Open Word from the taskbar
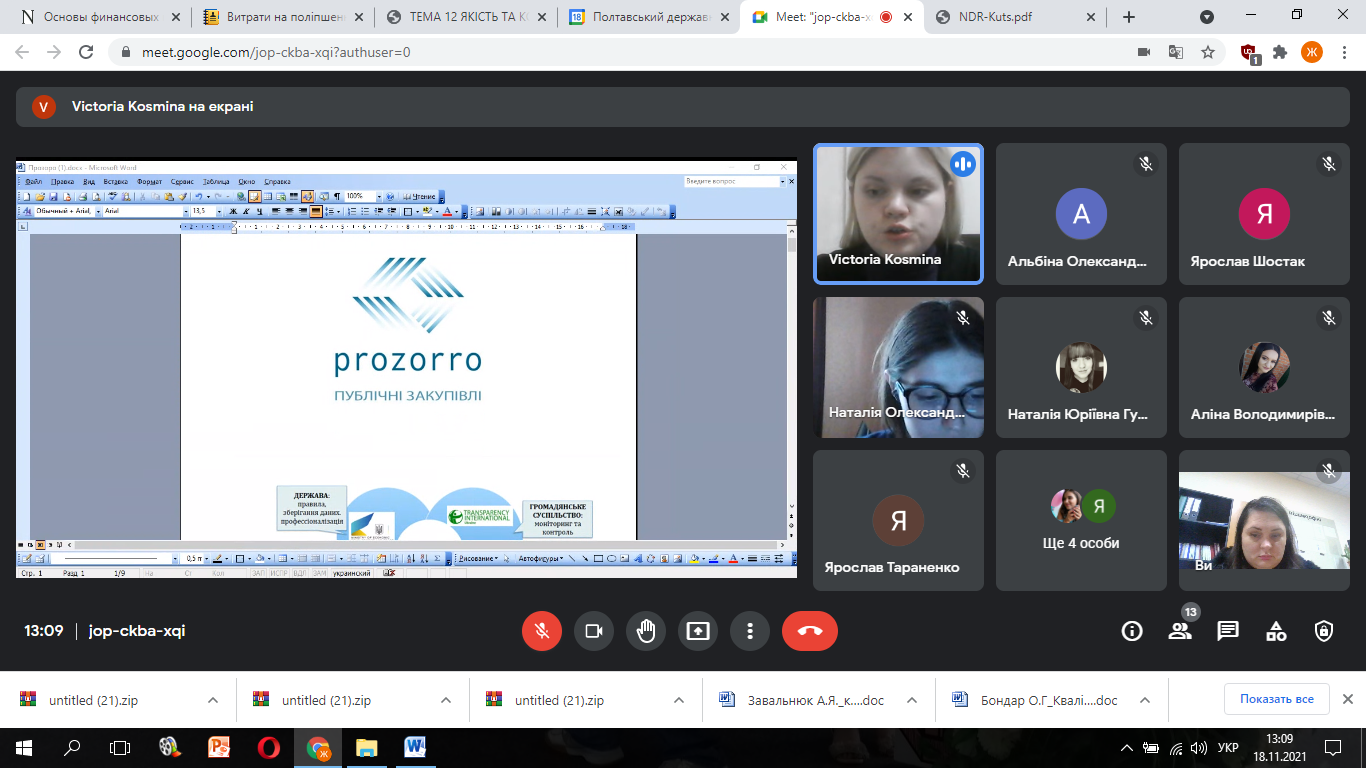Screen dimensions: 1366x768 (415, 747)
